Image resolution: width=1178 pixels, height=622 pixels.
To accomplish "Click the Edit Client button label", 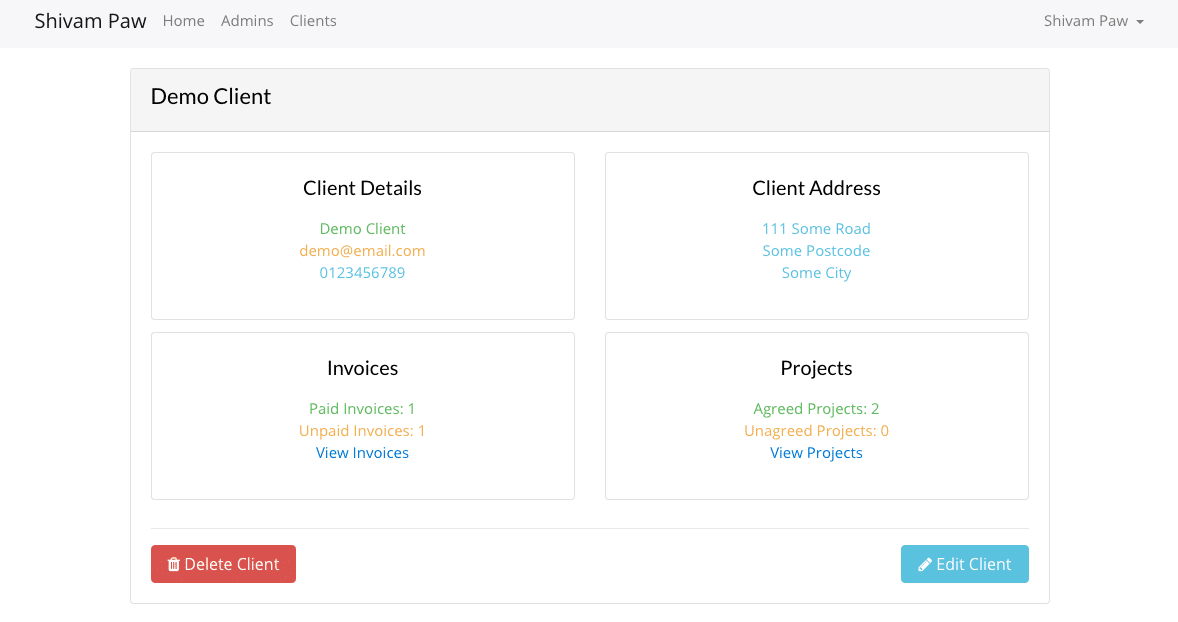I will pyautogui.click(x=974, y=564).
